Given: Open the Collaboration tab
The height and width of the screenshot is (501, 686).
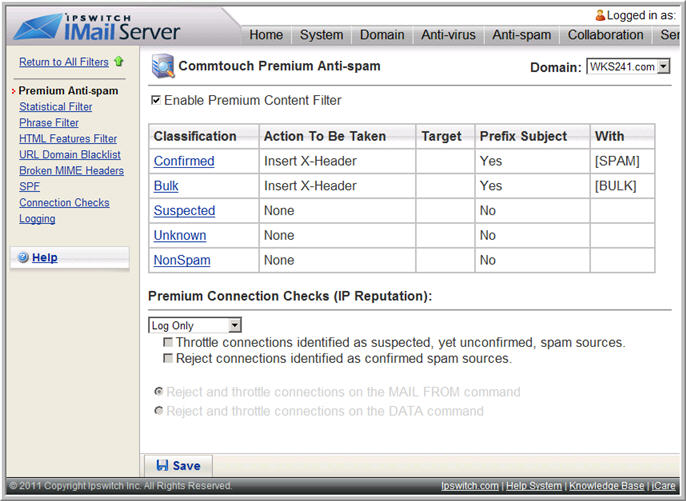Looking at the screenshot, I should tap(606, 35).
